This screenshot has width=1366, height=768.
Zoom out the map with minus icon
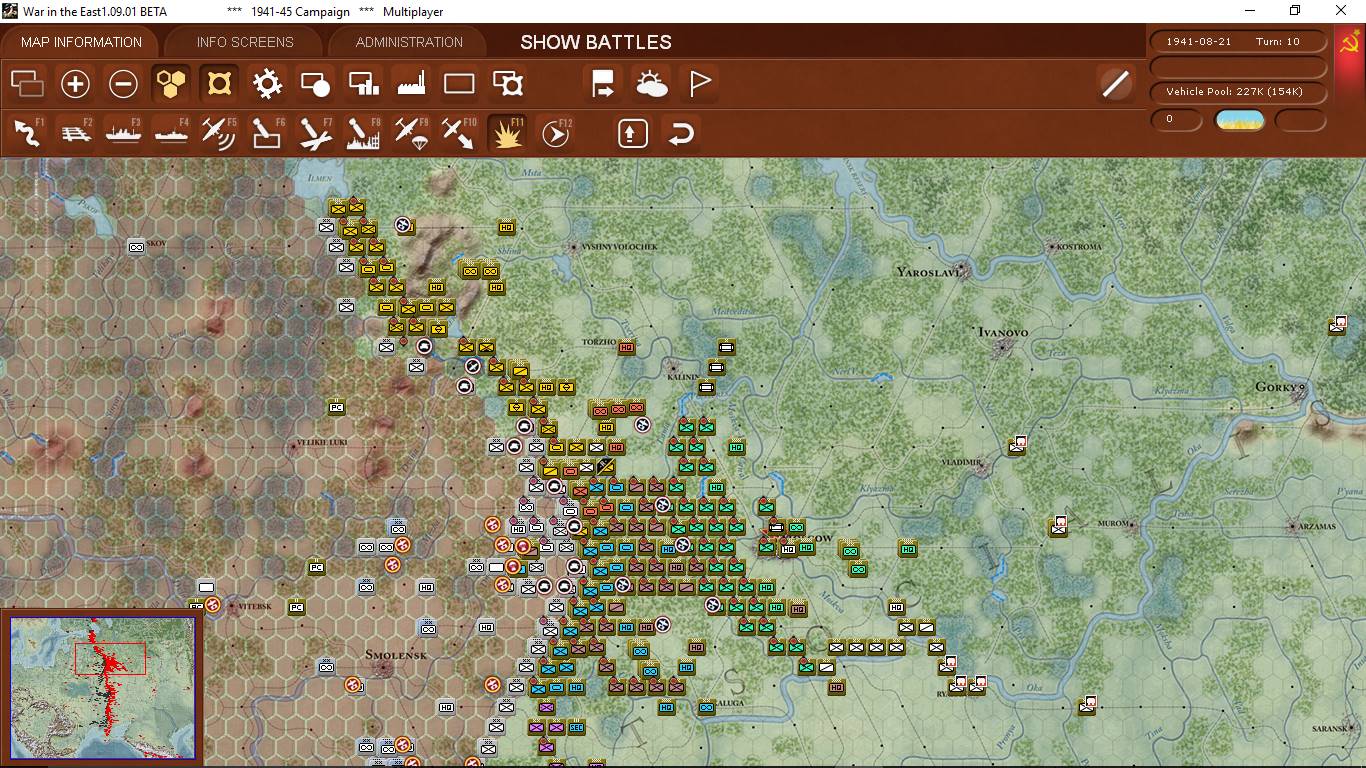pyautogui.click(x=123, y=84)
